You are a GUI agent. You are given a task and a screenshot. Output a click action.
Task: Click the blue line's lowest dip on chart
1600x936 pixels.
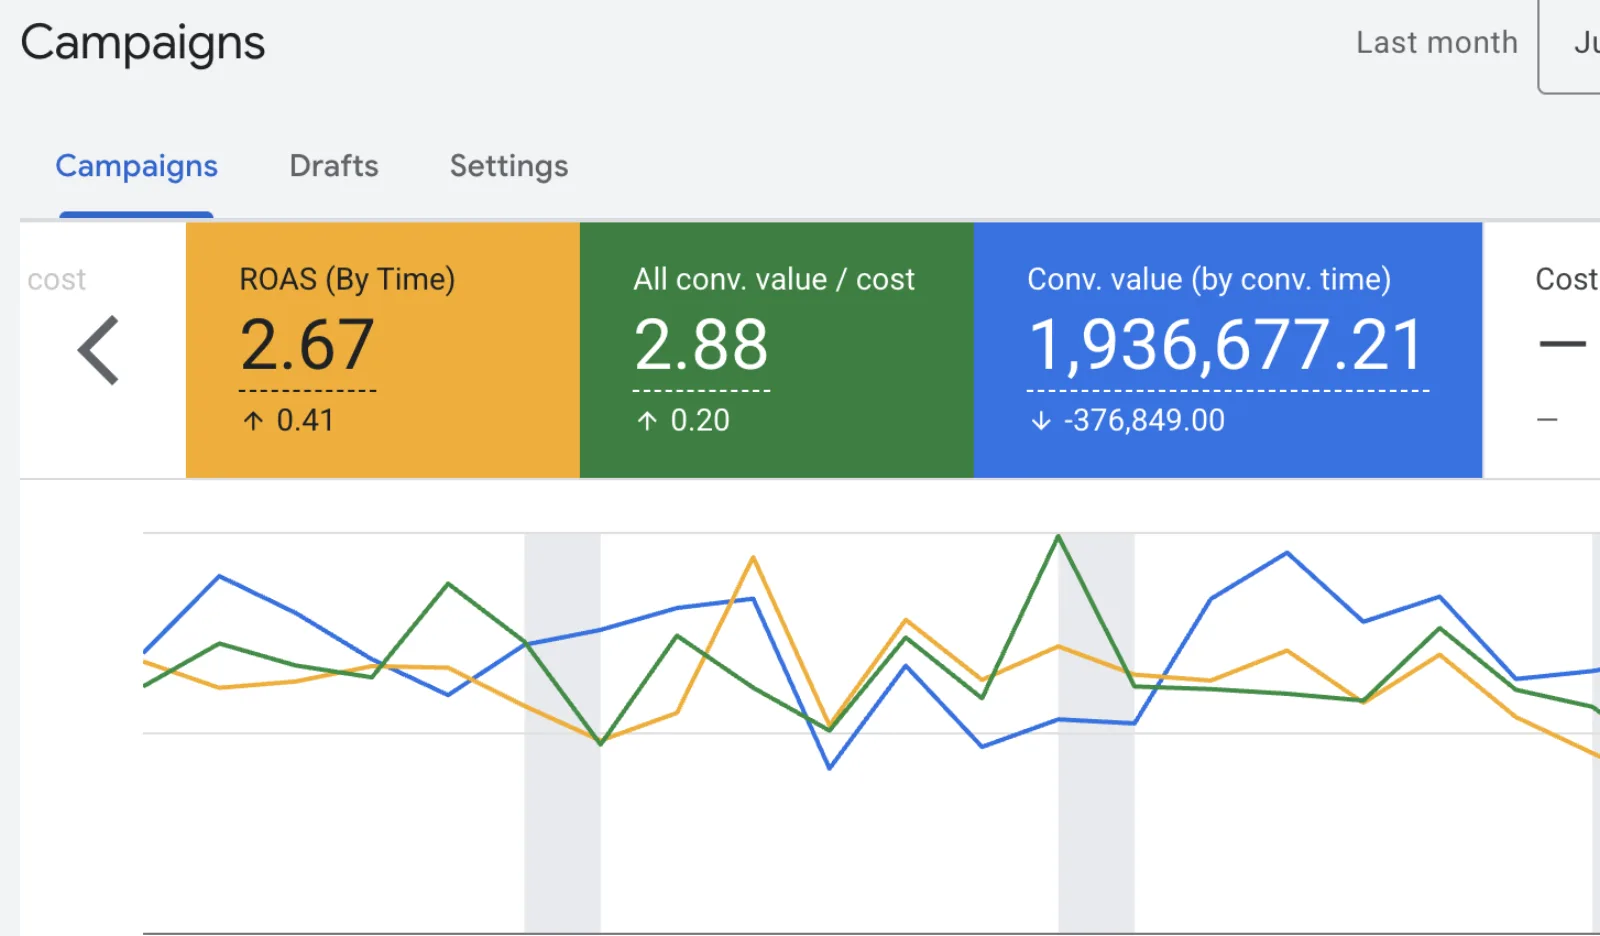point(830,768)
